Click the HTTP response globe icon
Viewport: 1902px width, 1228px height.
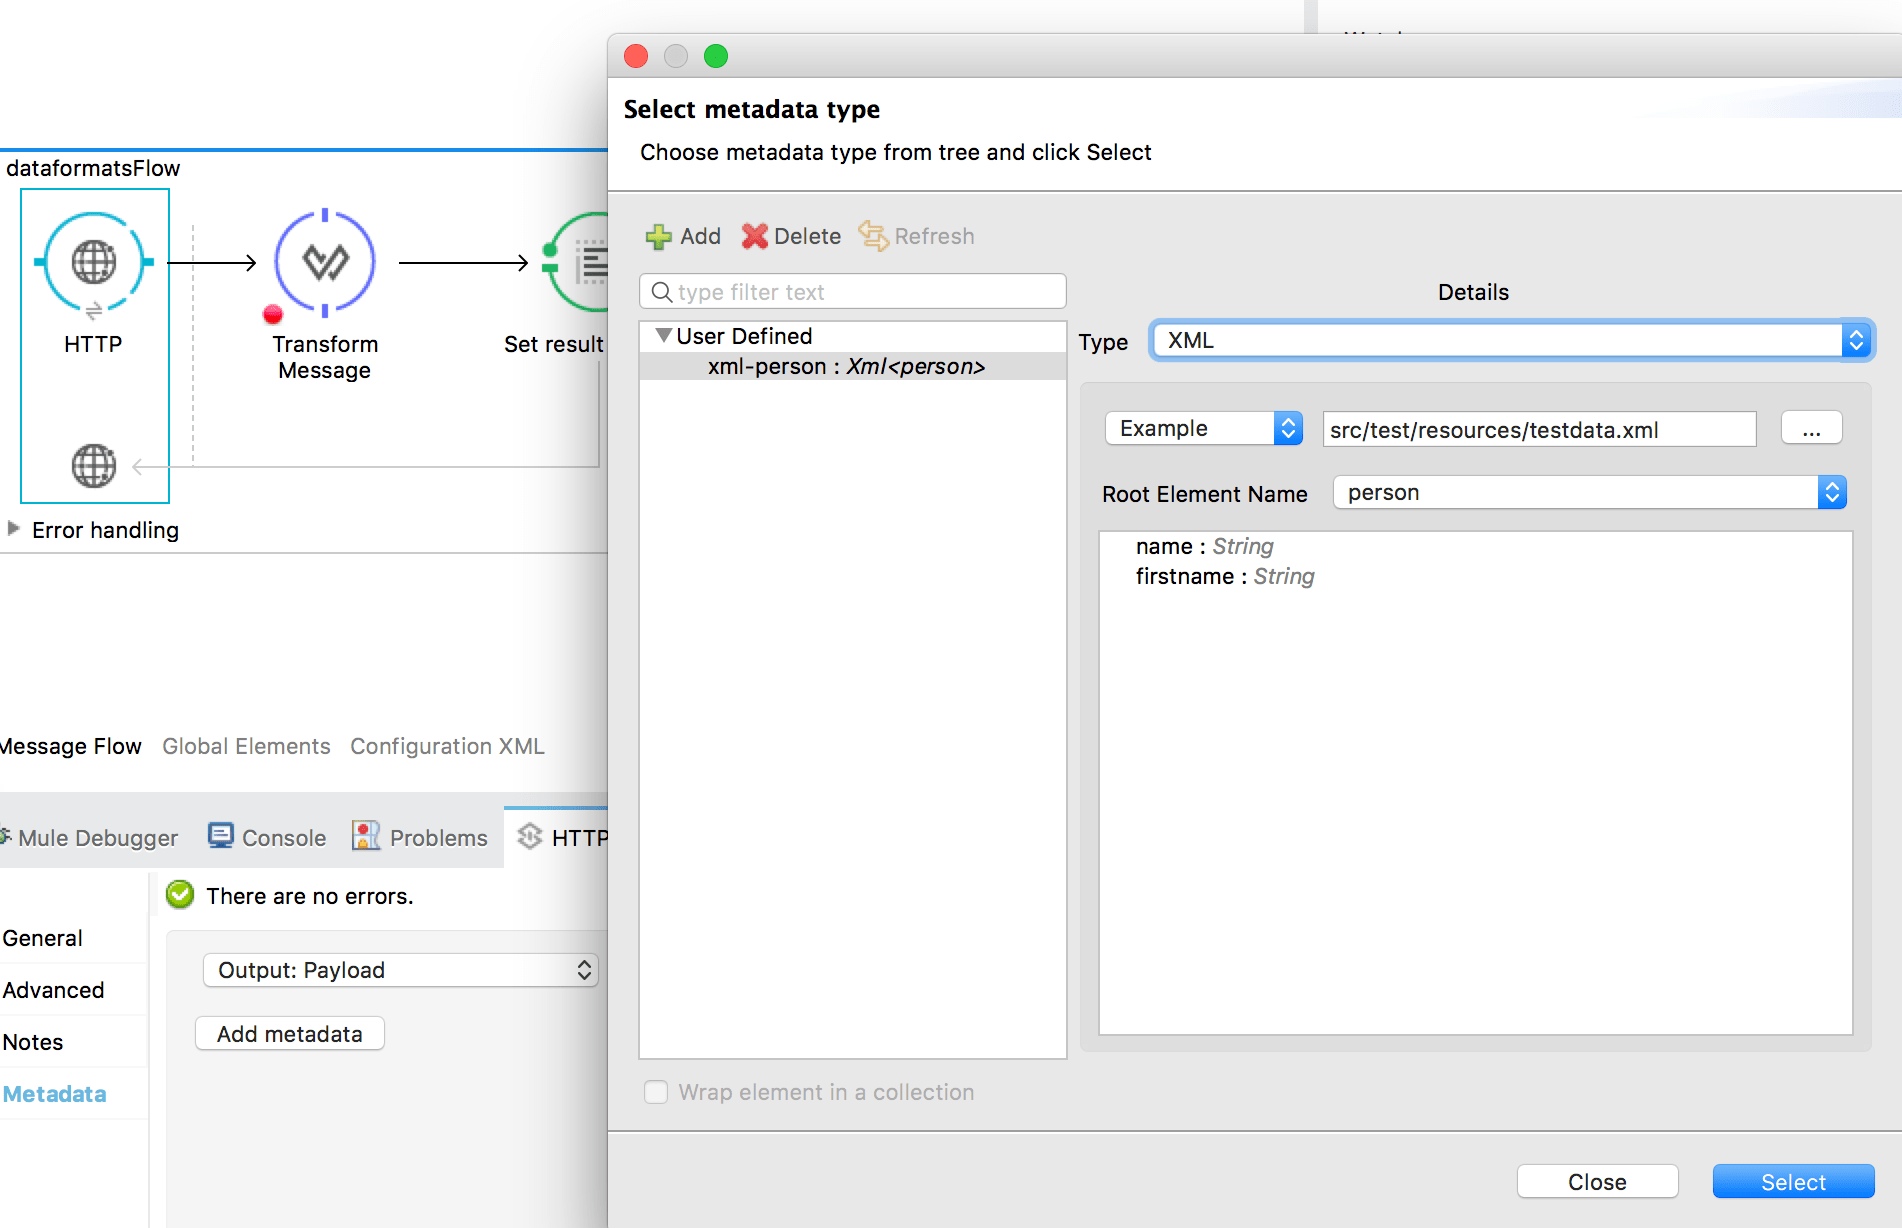click(x=94, y=466)
